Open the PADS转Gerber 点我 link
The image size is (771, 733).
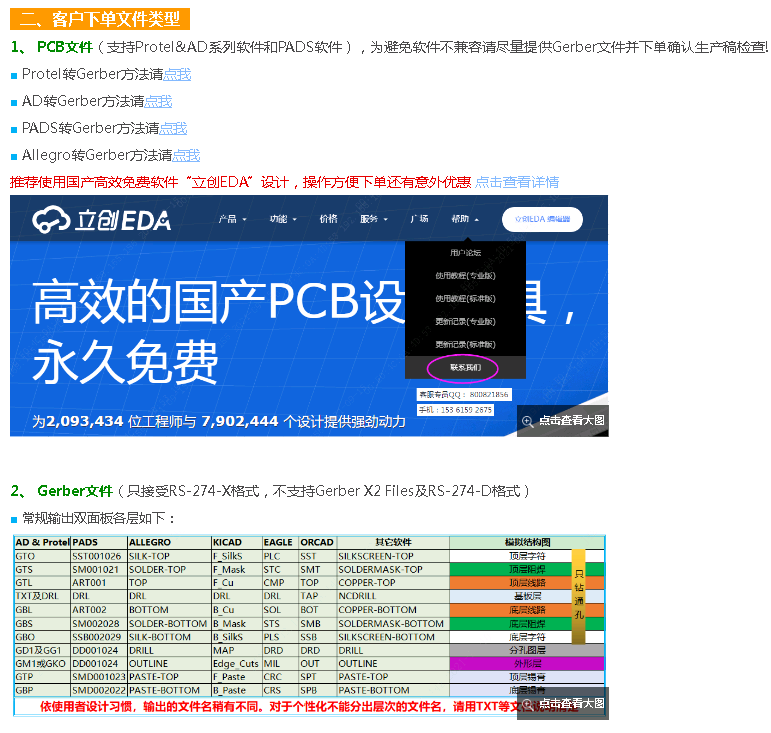pos(173,128)
